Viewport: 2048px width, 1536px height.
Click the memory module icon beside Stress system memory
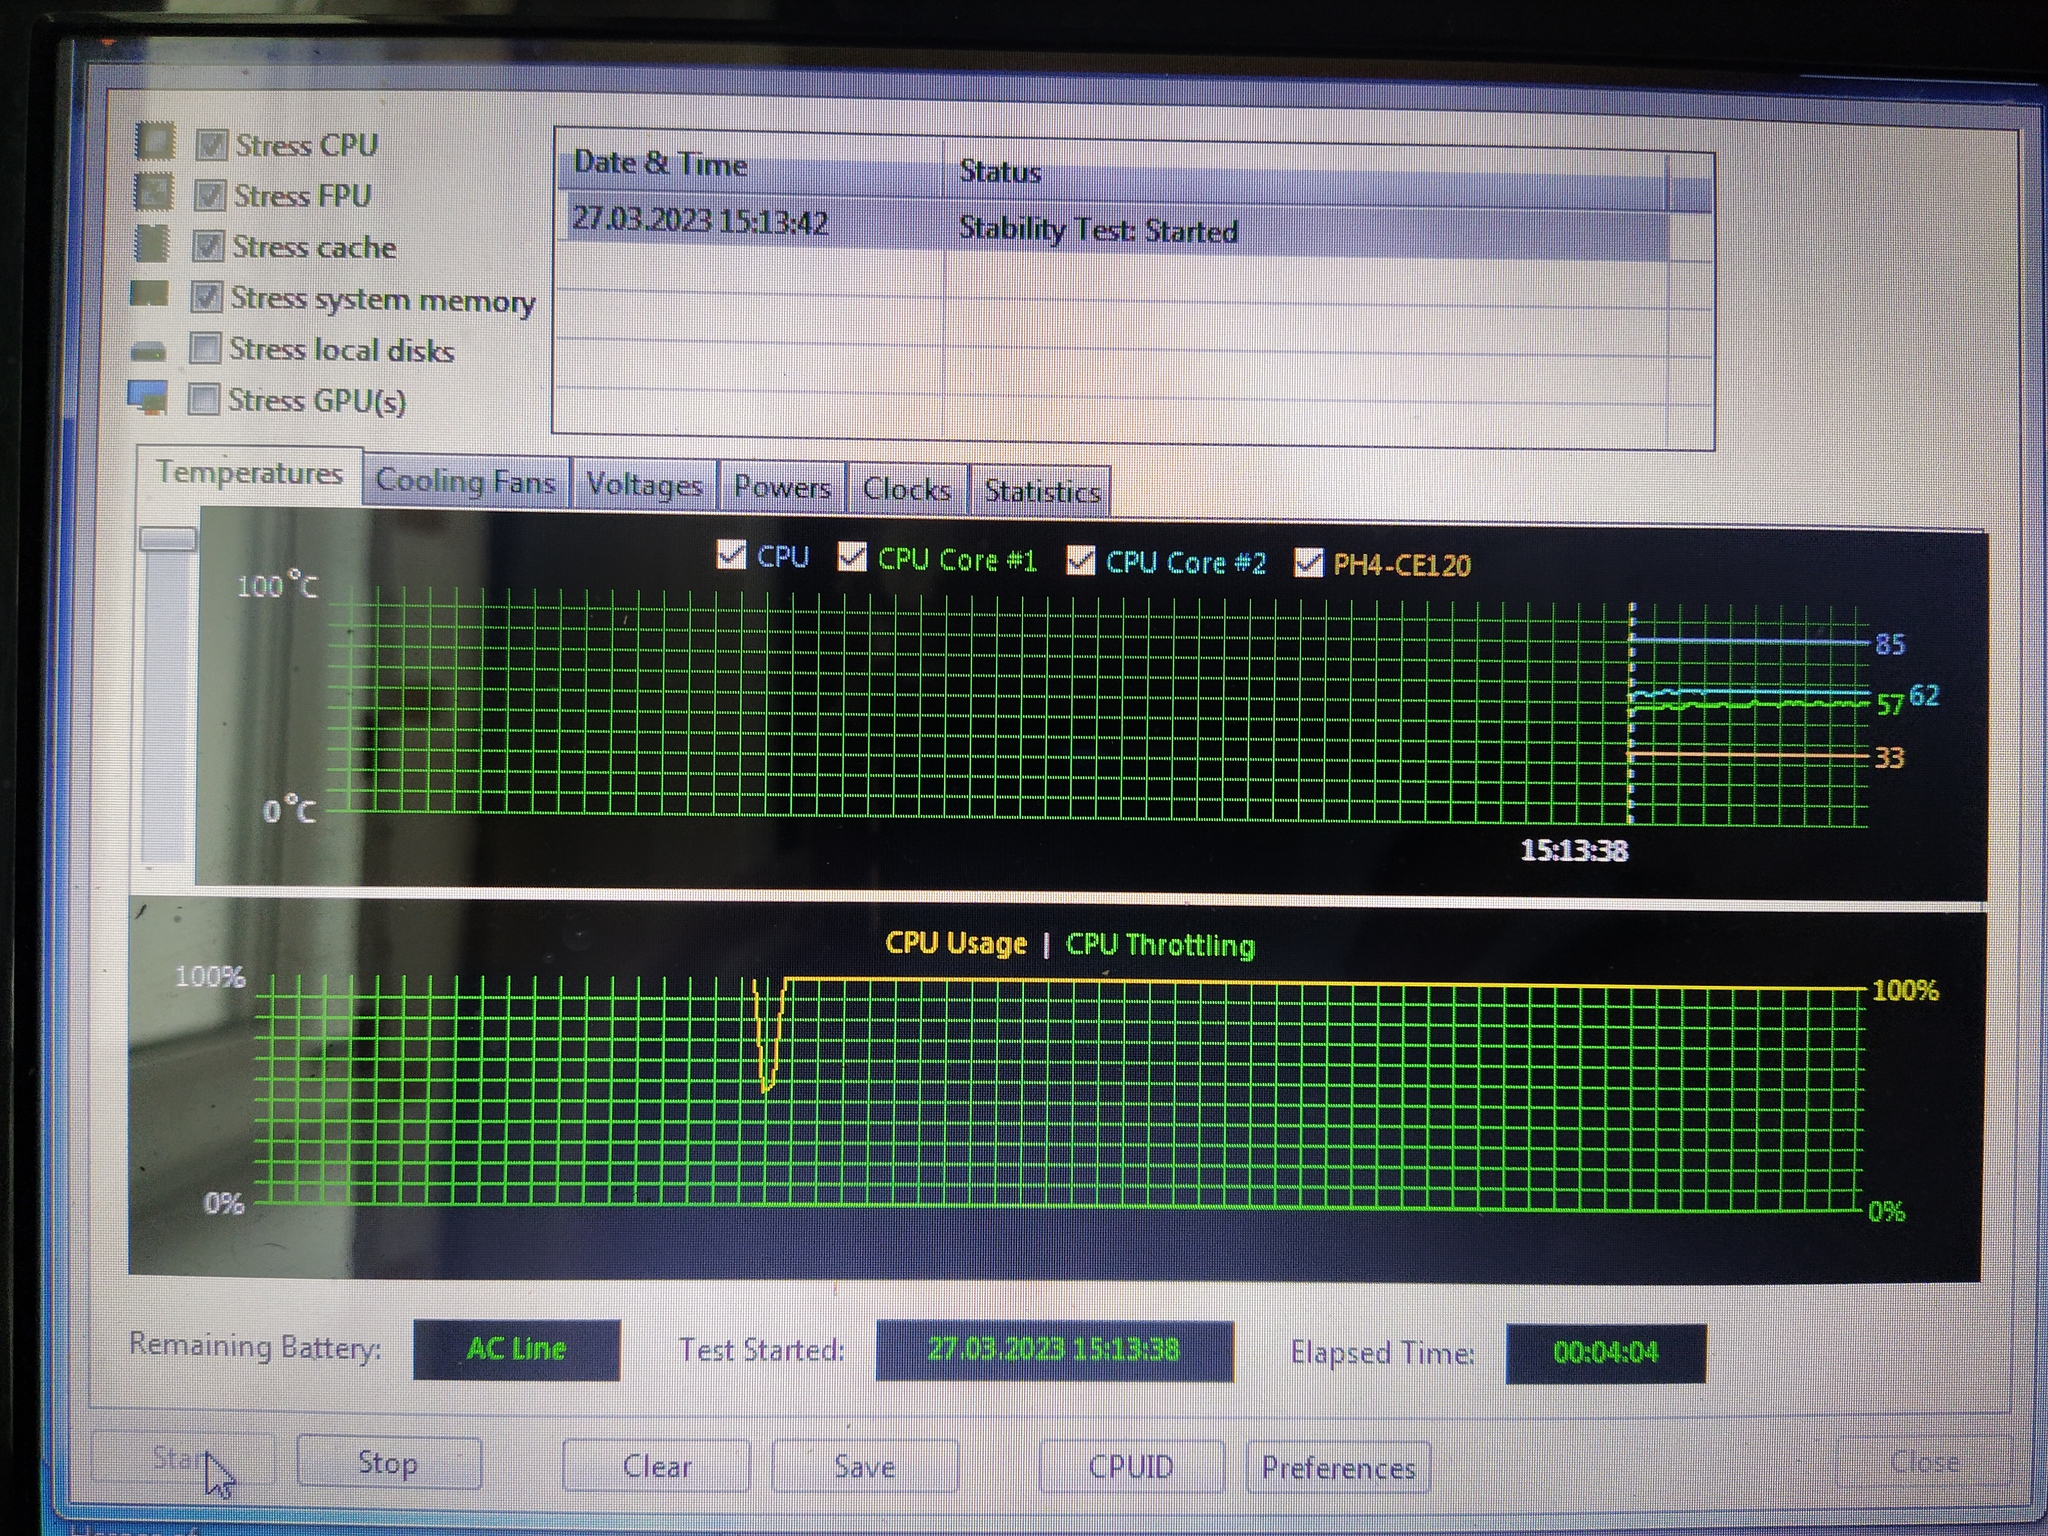150,293
